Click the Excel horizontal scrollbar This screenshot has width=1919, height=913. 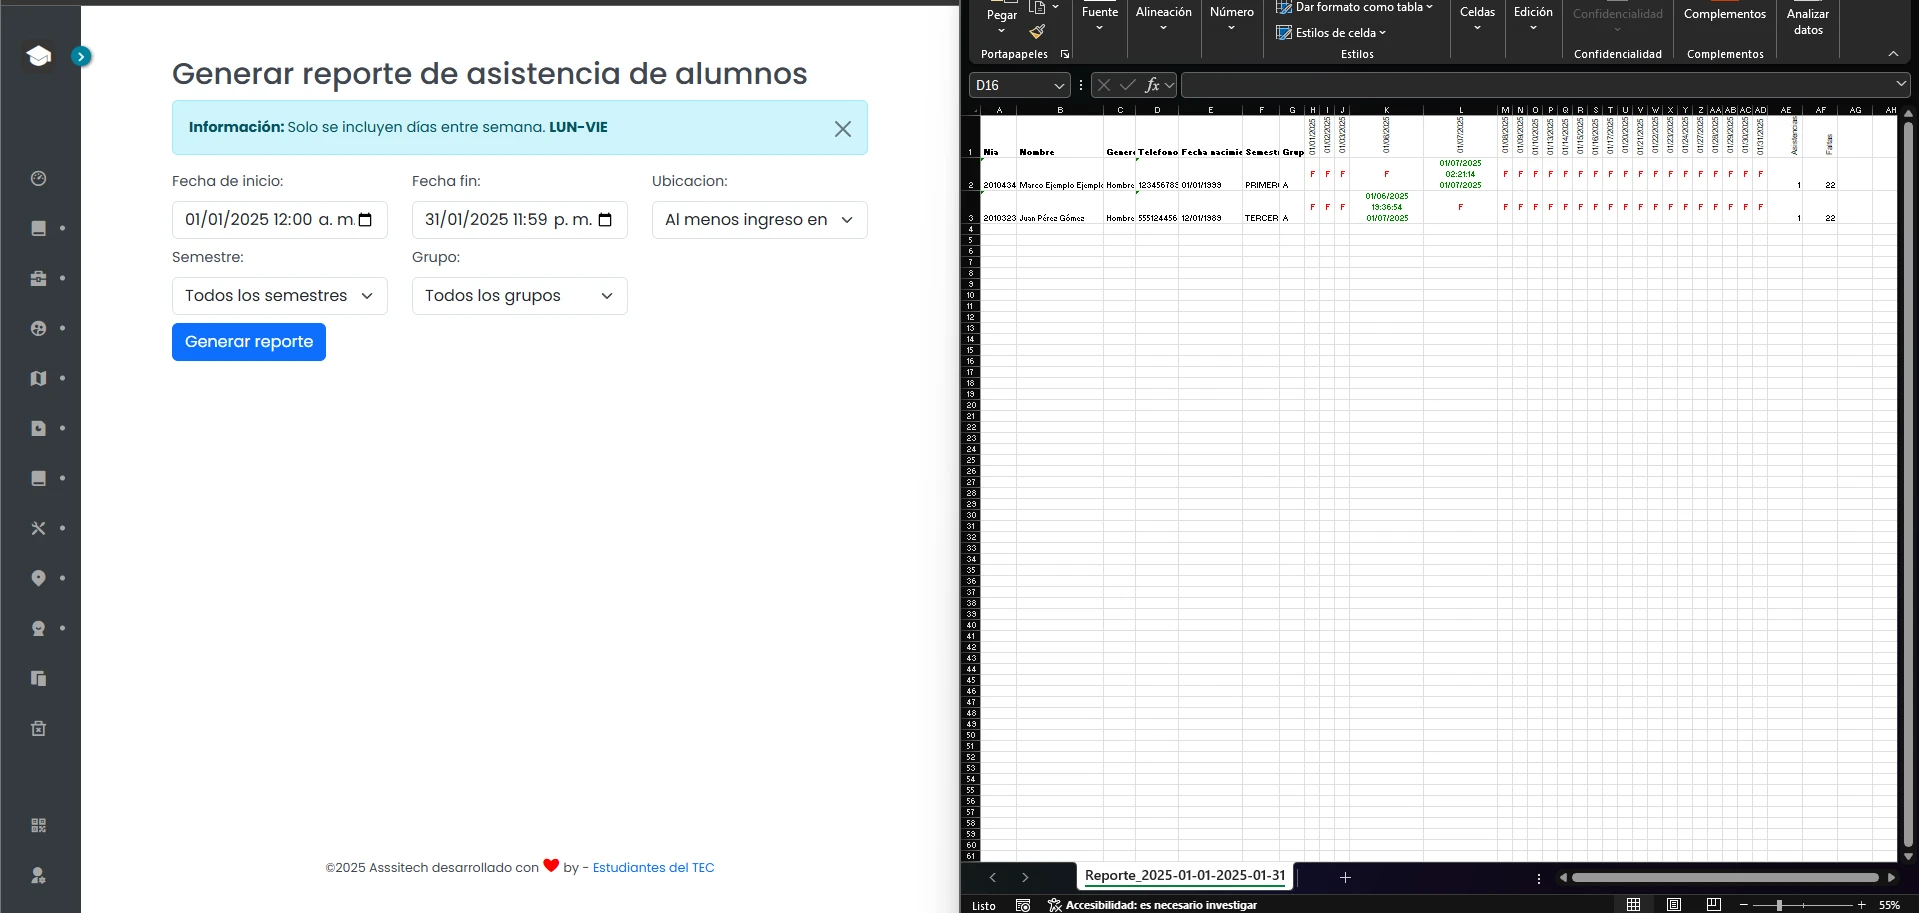point(1725,877)
